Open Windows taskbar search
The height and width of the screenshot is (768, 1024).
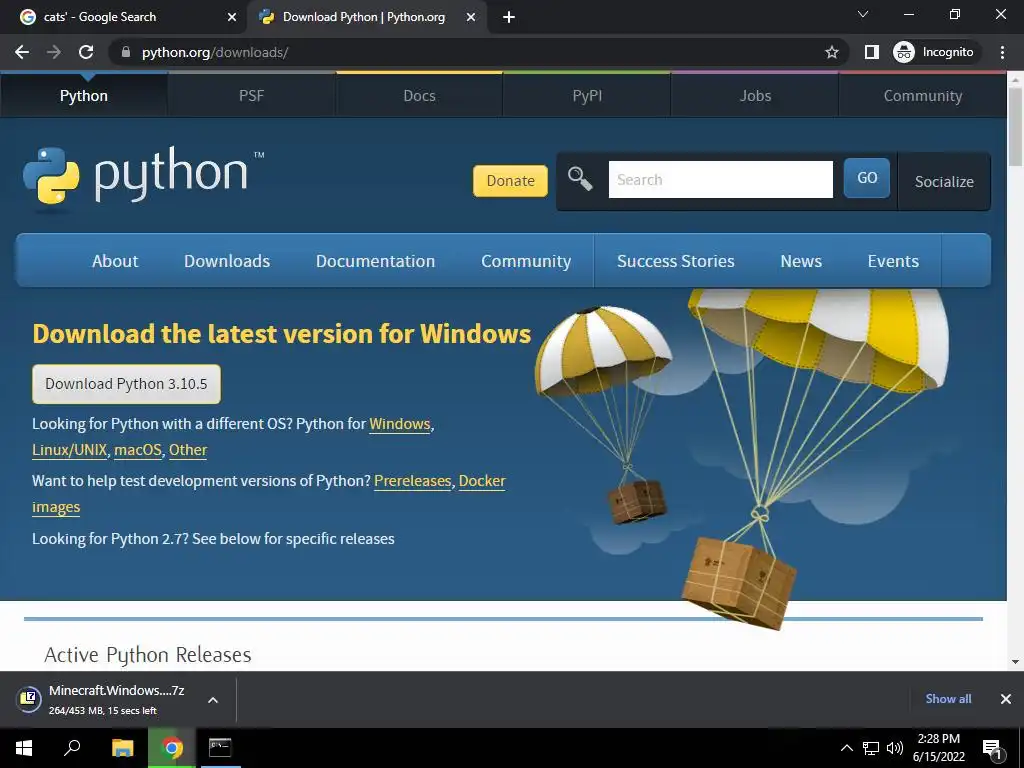point(72,748)
